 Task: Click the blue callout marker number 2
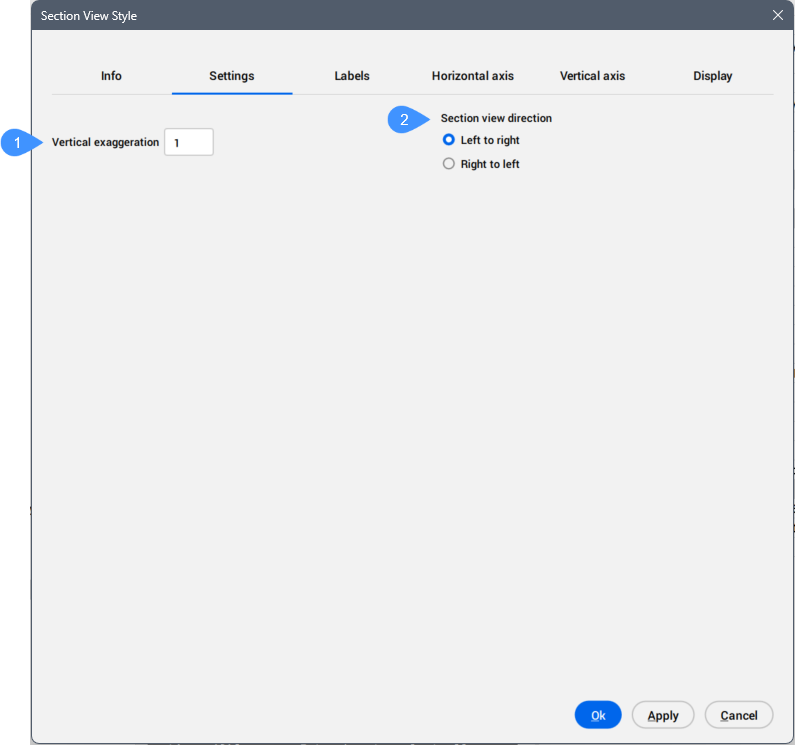pyautogui.click(x=404, y=119)
